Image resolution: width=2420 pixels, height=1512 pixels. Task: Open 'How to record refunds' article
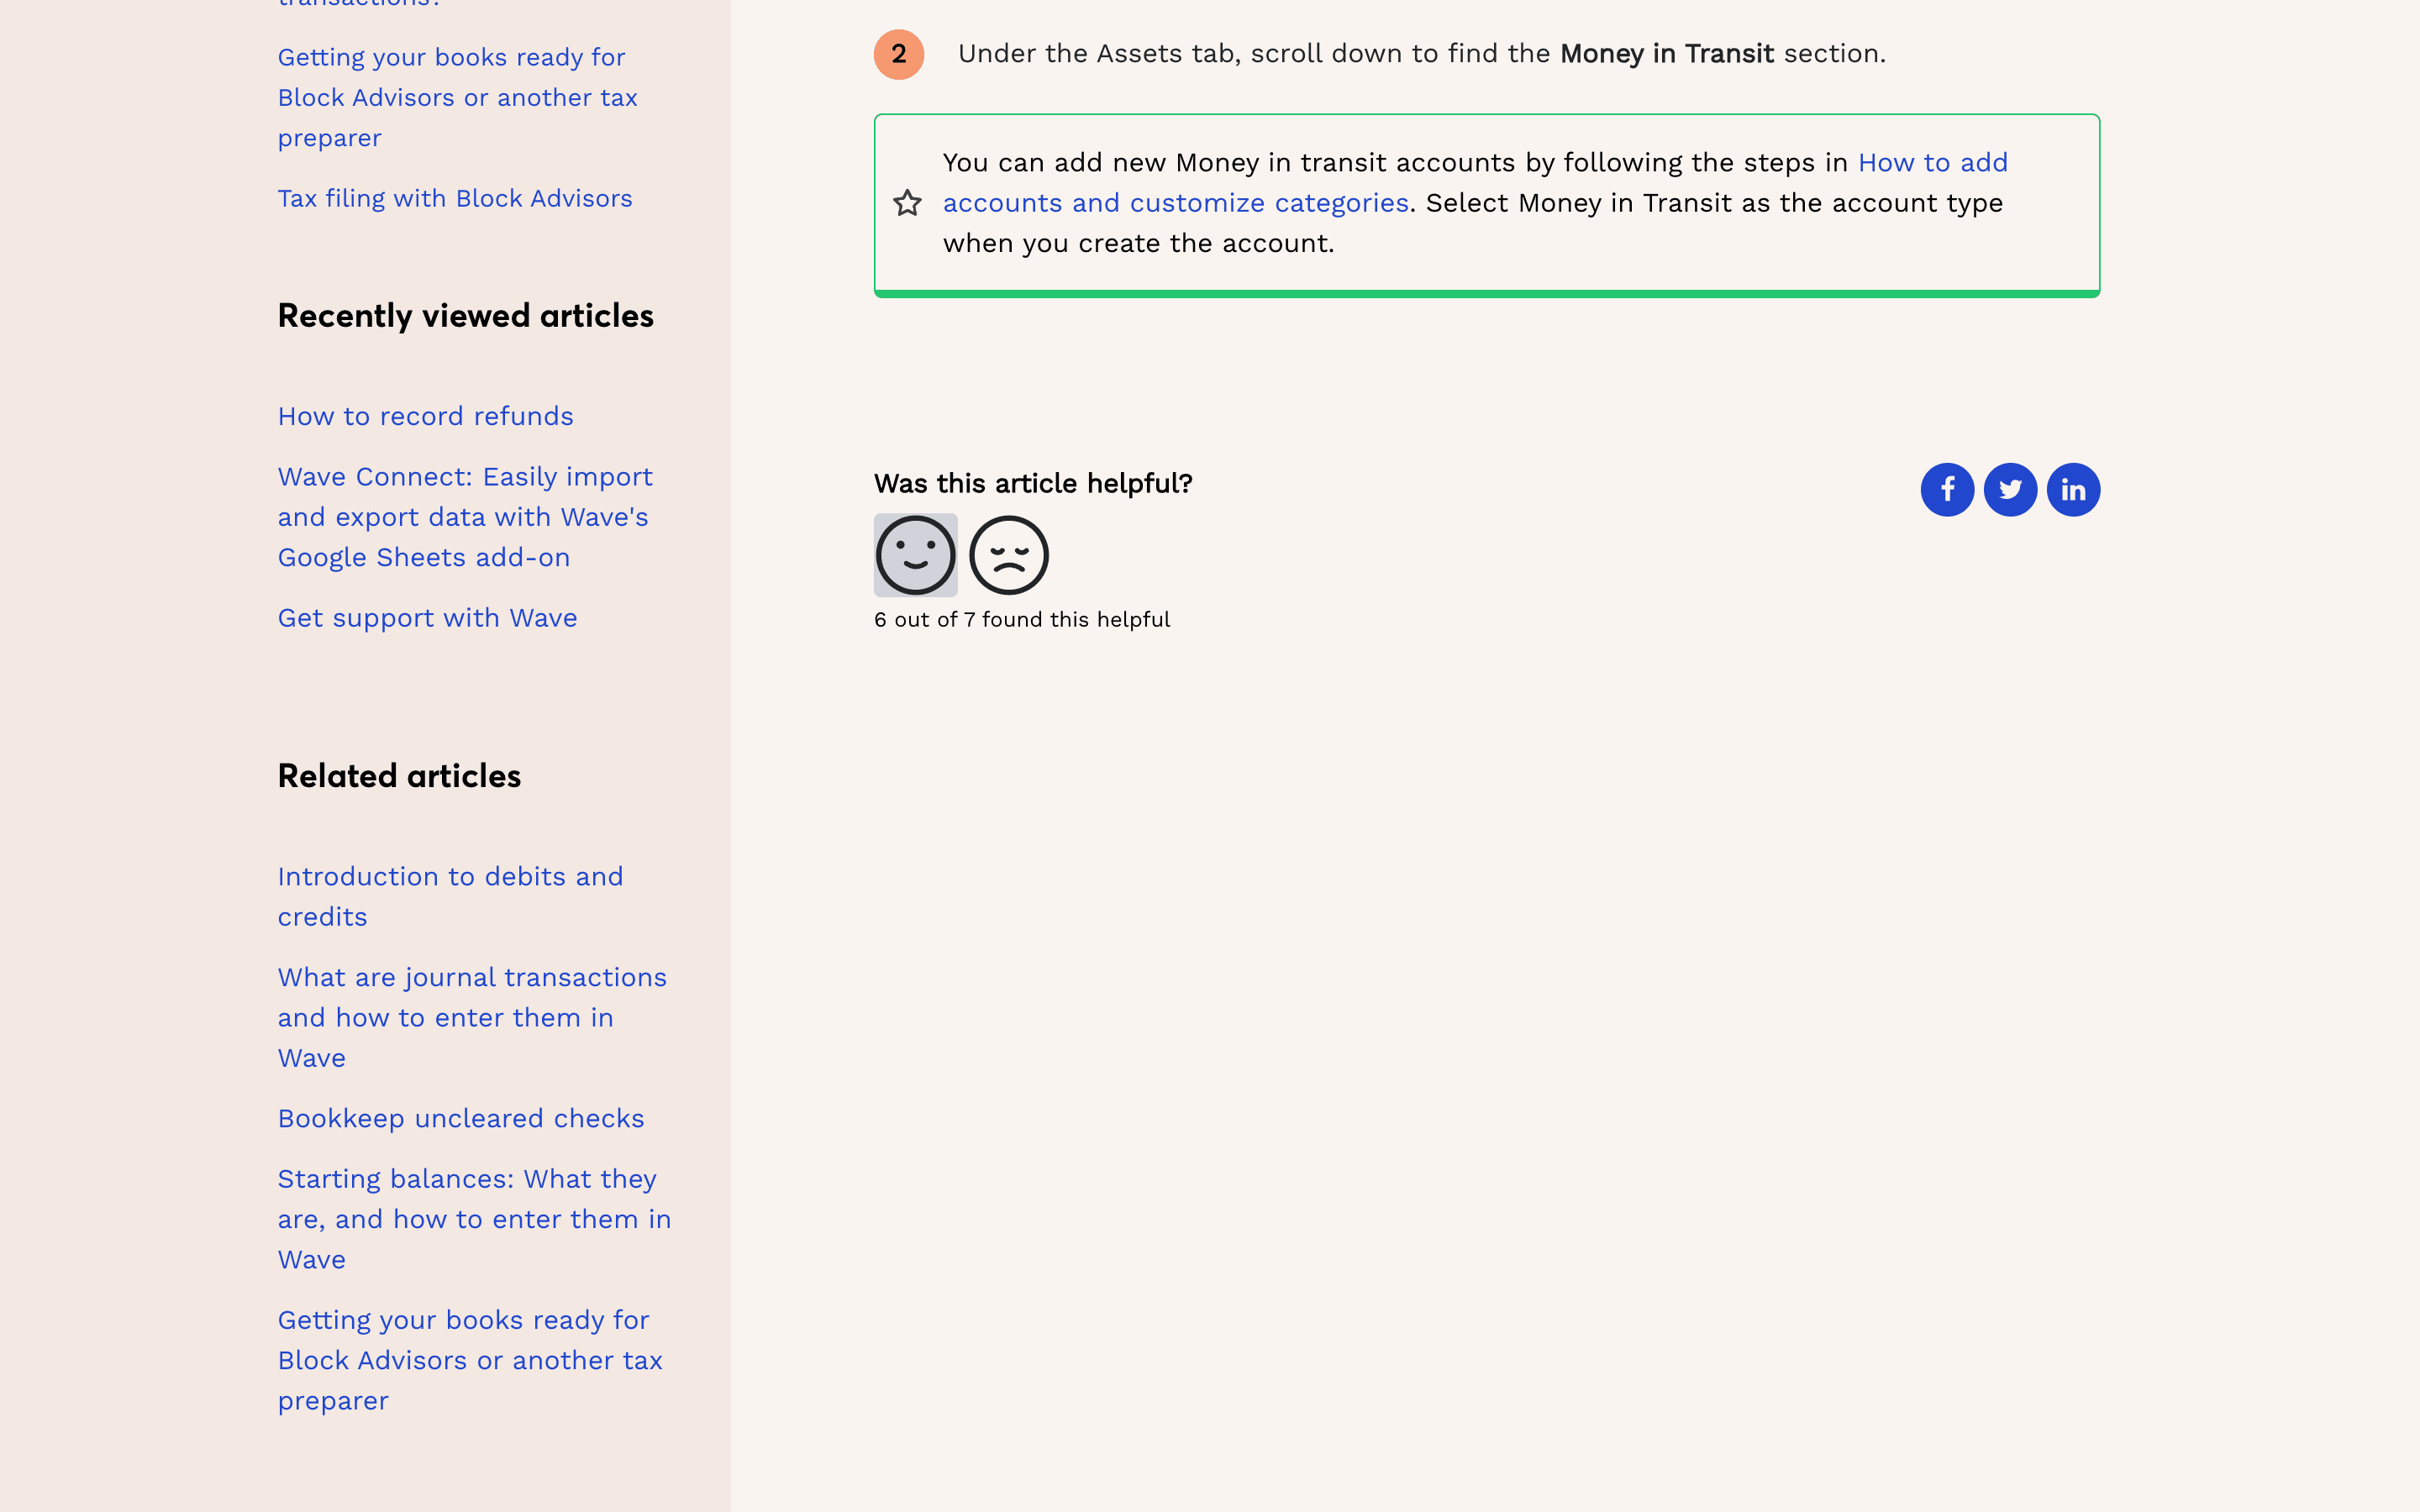[x=425, y=416]
